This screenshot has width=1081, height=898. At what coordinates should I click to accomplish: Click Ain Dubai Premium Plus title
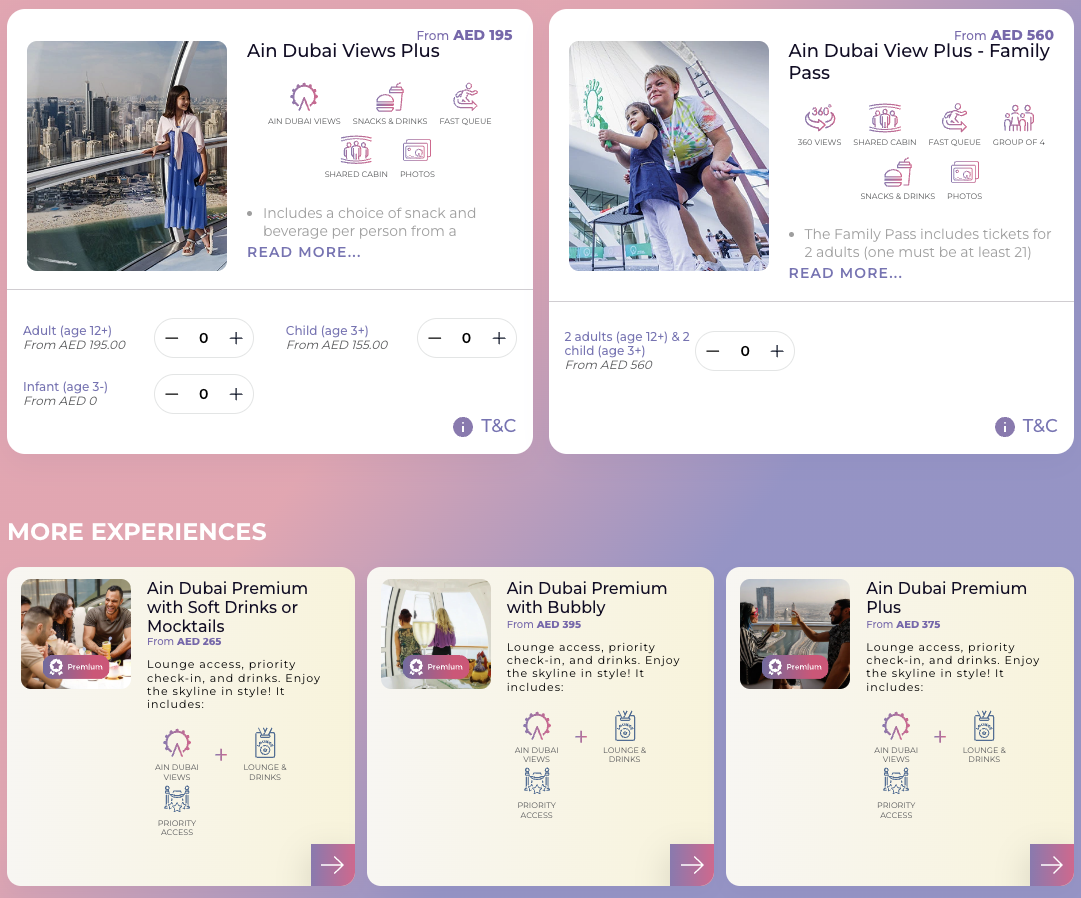947,597
